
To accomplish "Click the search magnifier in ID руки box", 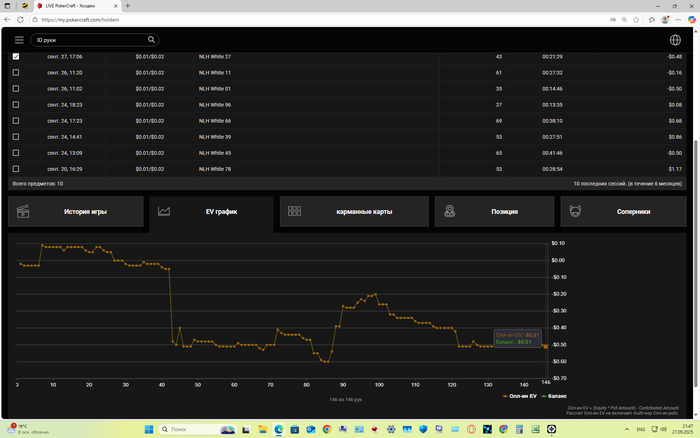I will click(151, 40).
